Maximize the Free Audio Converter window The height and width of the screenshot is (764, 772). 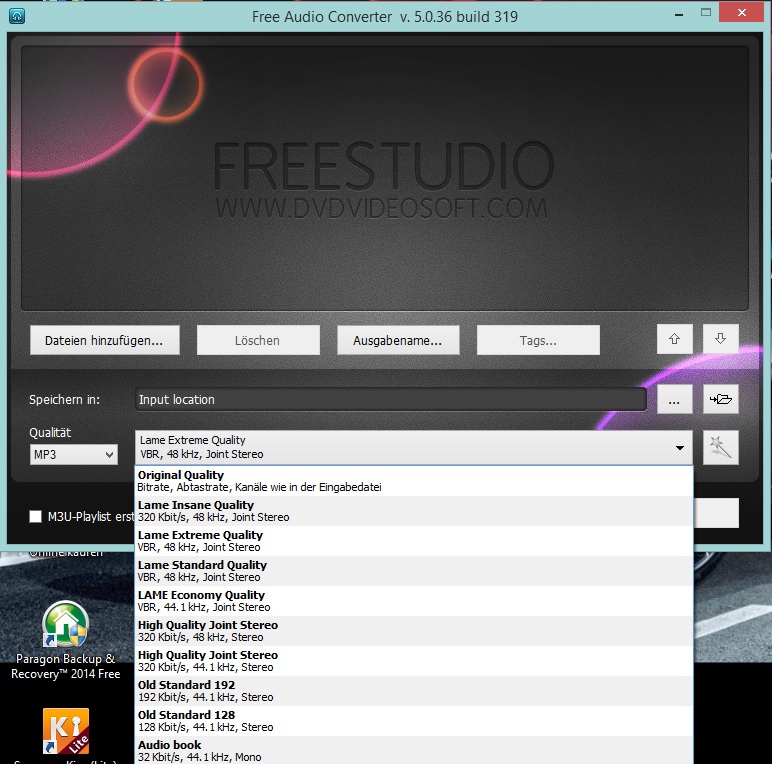coord(706,13)
